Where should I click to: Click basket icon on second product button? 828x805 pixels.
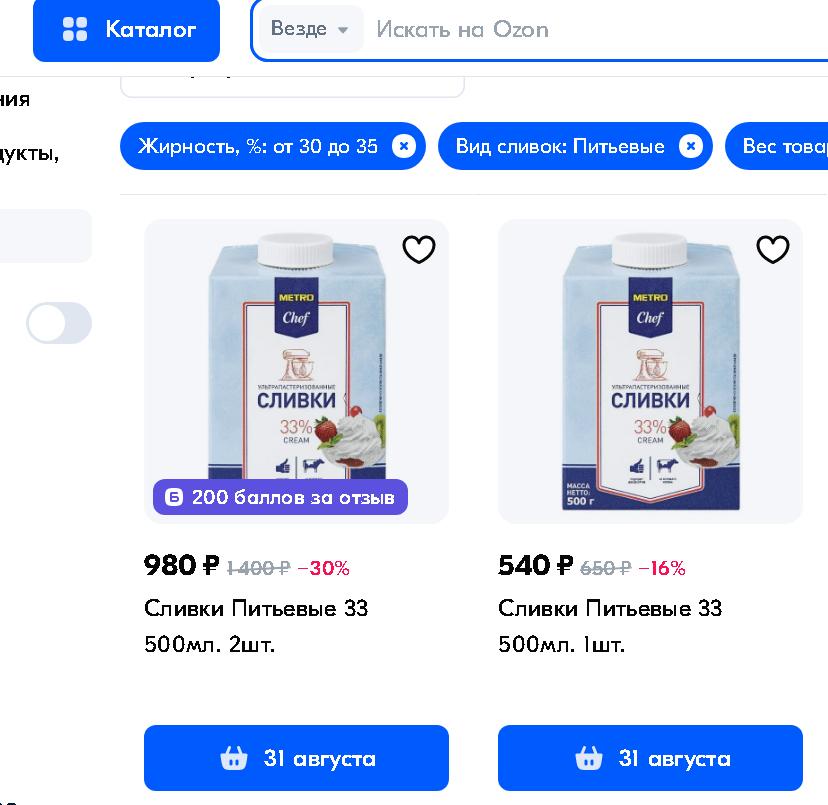tap(588, 759)
